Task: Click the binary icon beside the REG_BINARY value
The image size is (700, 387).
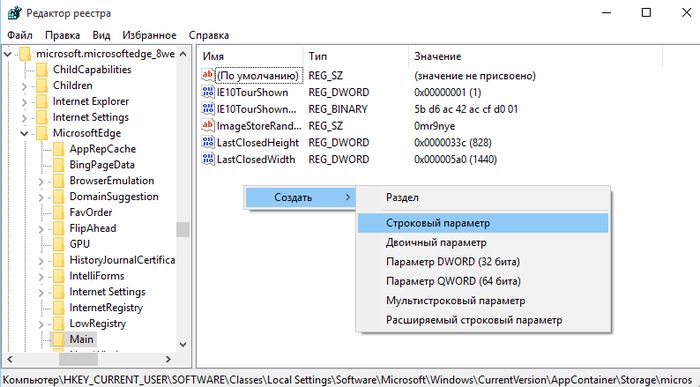Action: click(208, 108)
